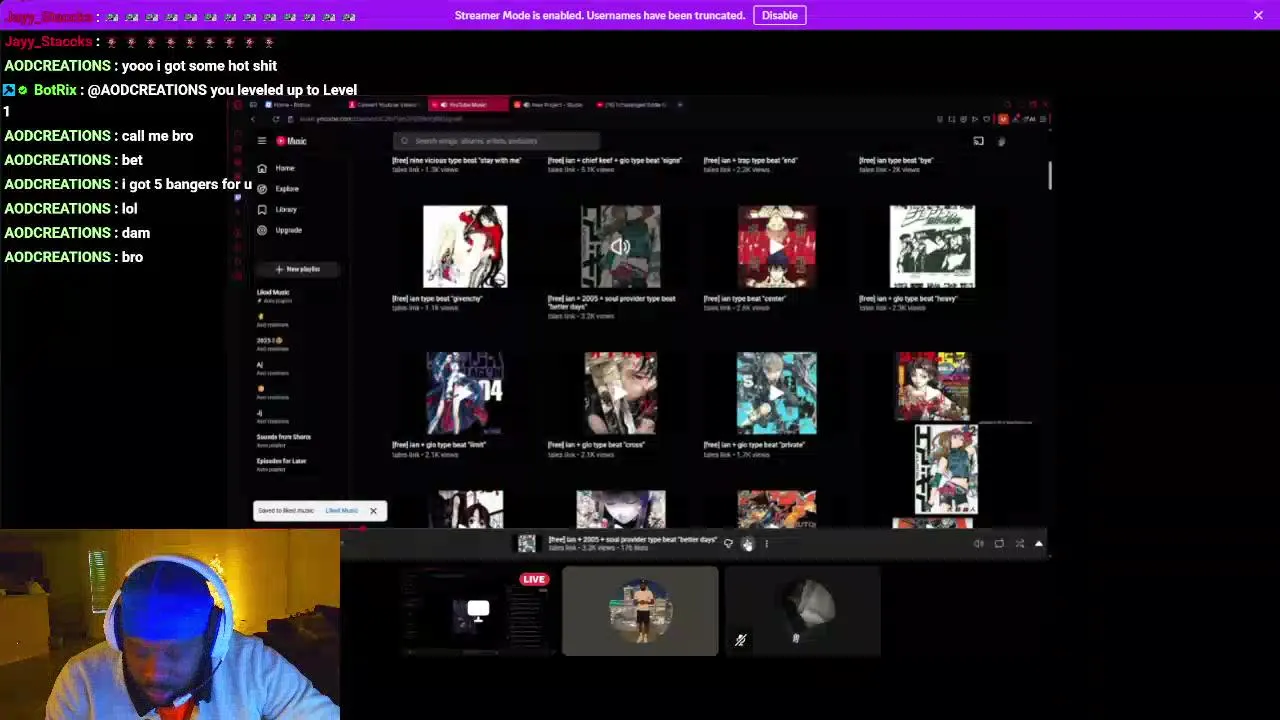
Task: Go to Home in sidebar
Action: click(x=277, y=168)
